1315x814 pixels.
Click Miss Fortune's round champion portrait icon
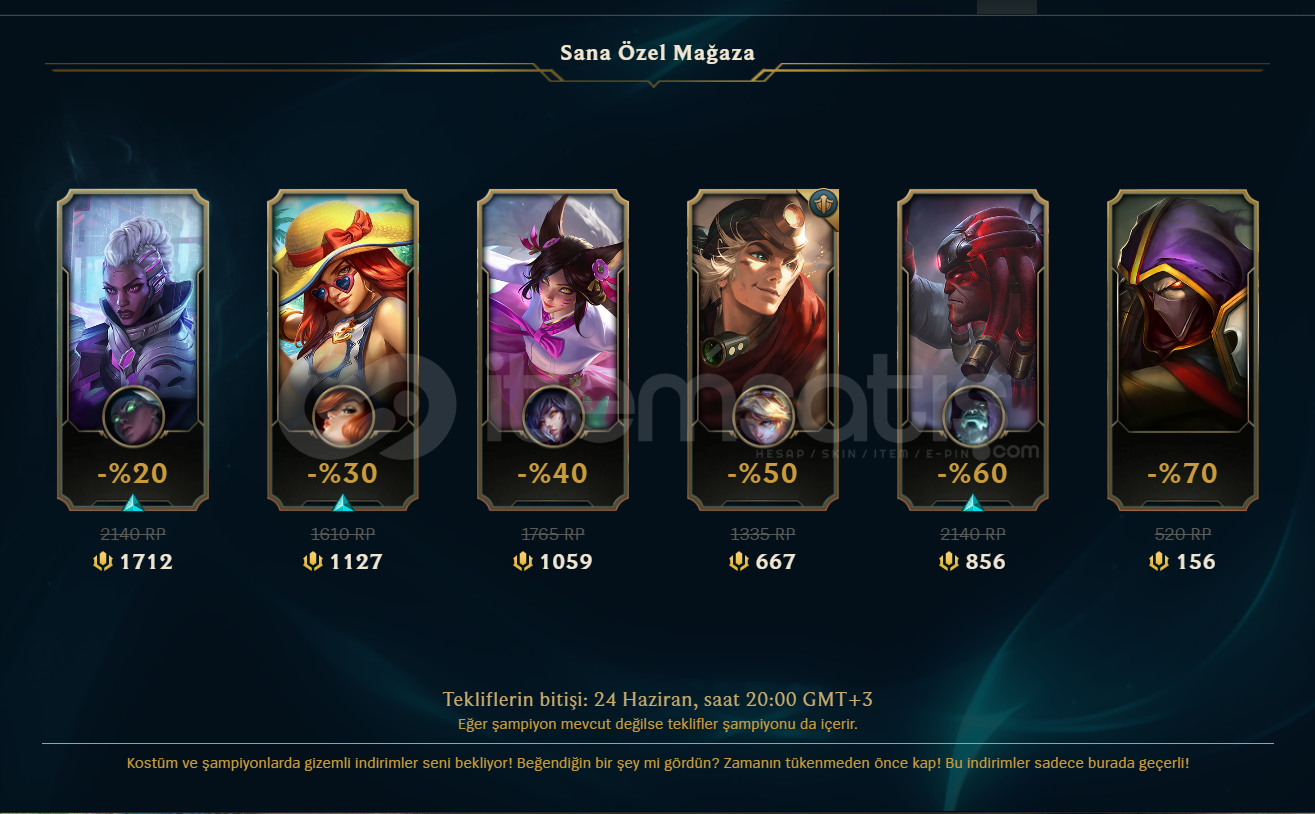pyautogui.click(x=343, y=417)
